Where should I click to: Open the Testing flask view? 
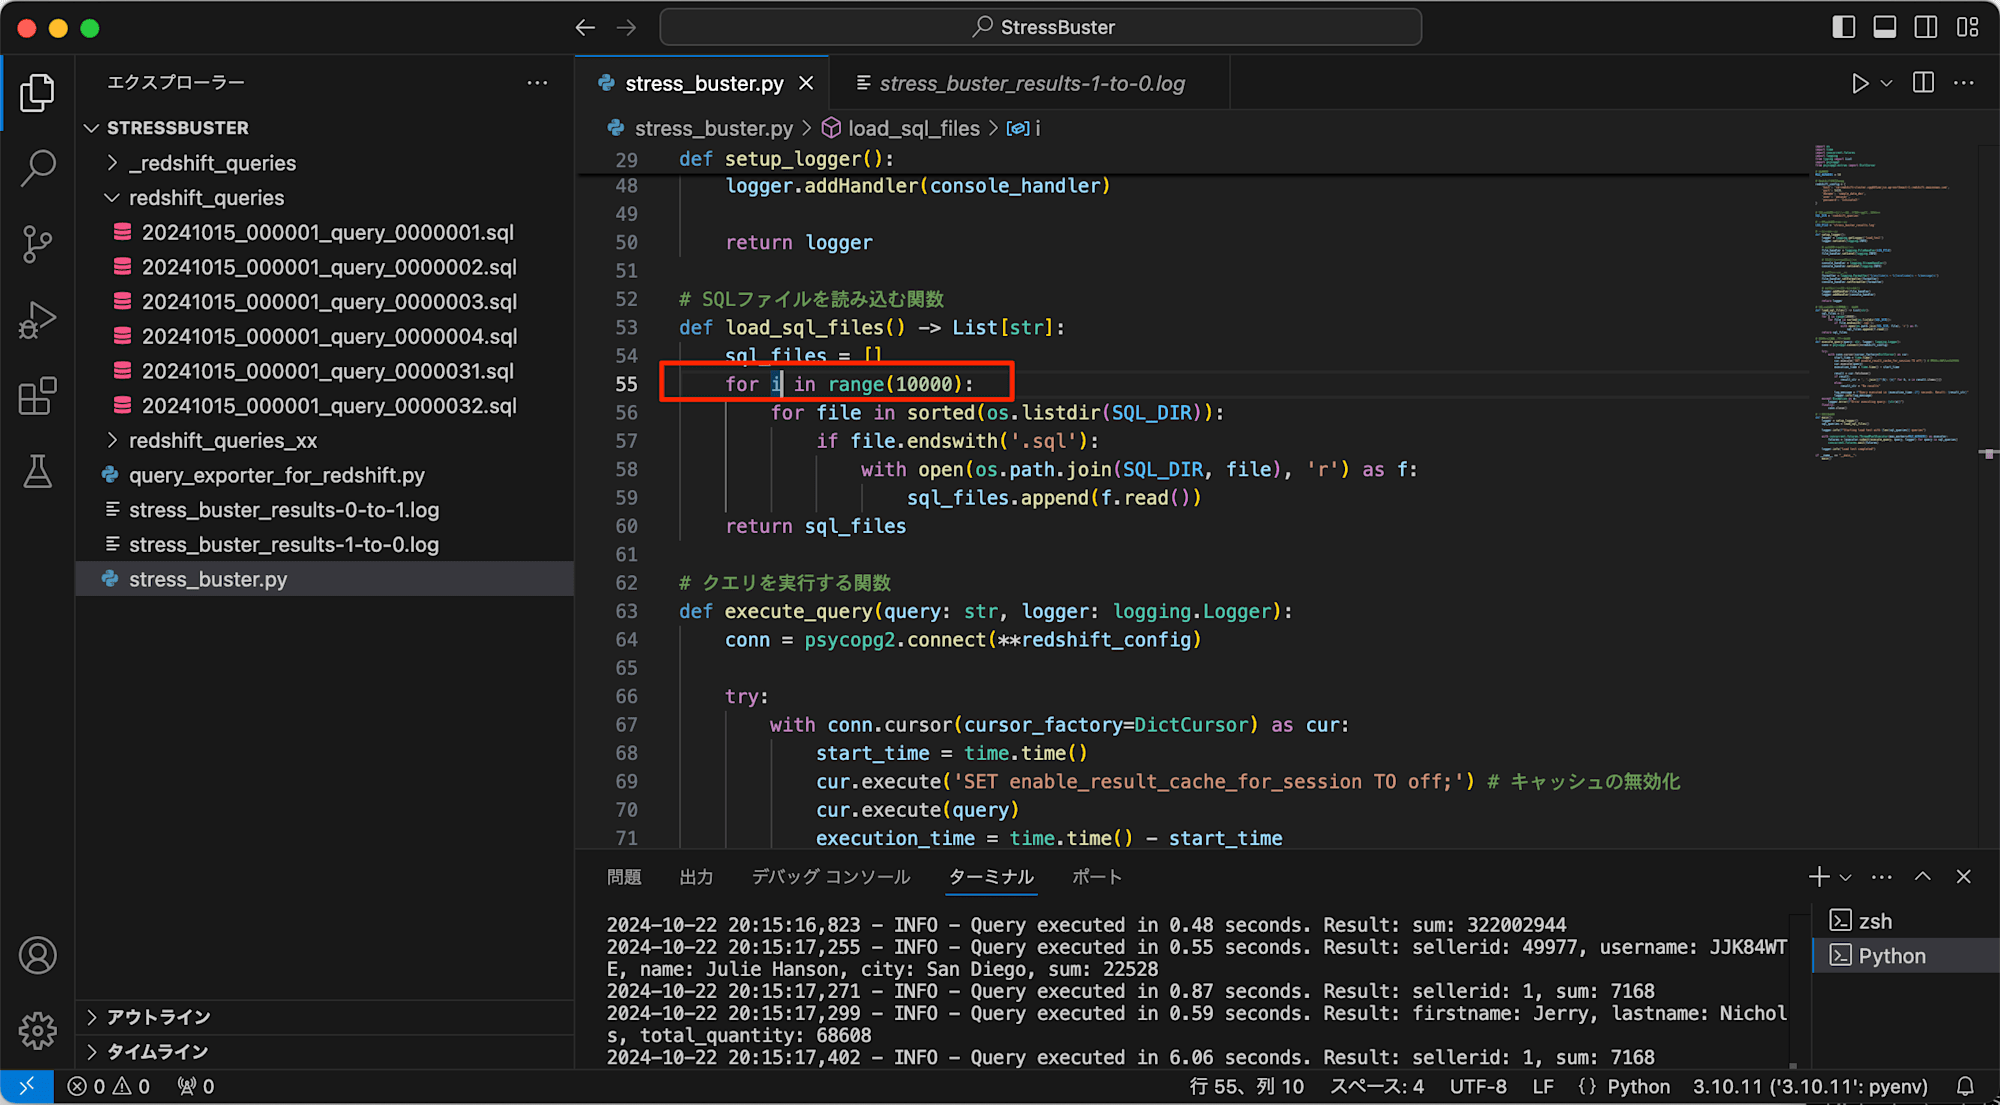click(37, 471)
